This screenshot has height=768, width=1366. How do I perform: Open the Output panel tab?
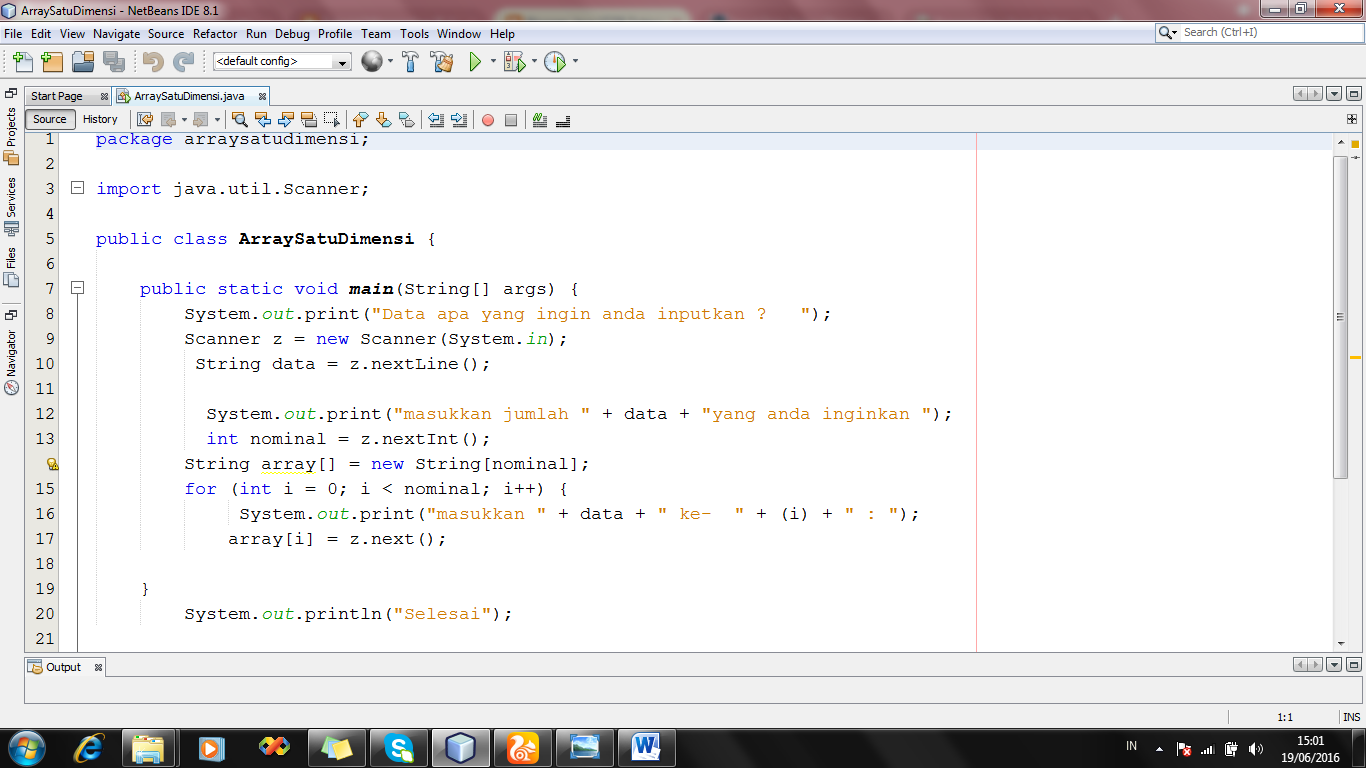click(x=63, y=667)
